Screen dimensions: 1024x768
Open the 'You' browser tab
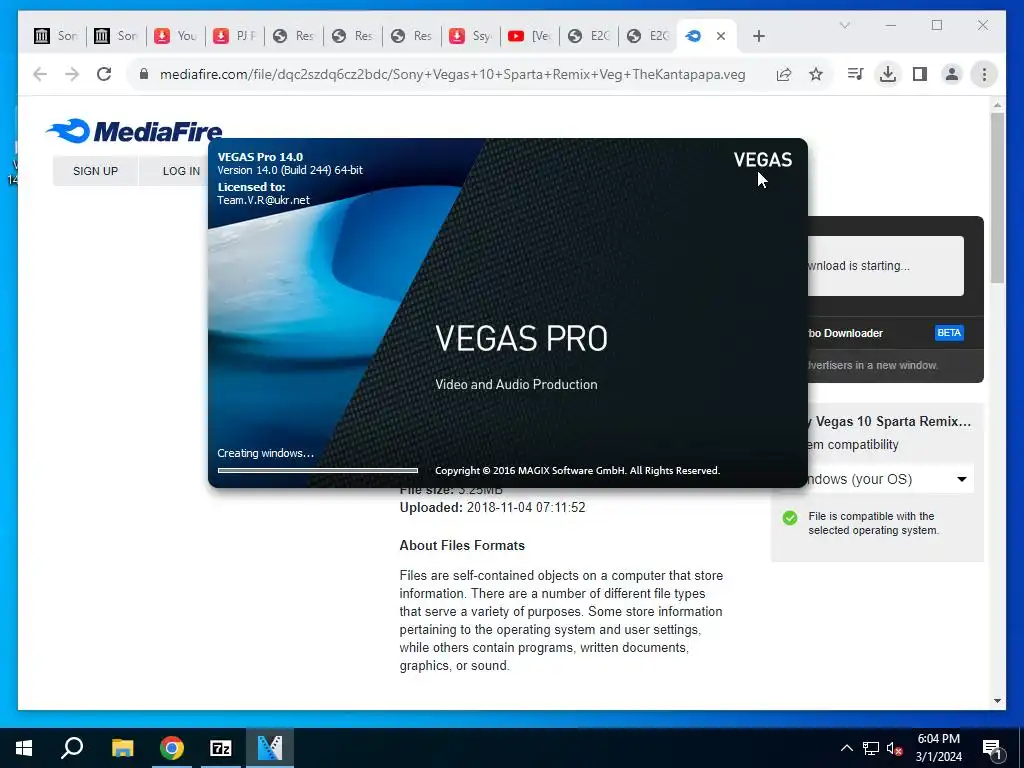pos(175,36)
